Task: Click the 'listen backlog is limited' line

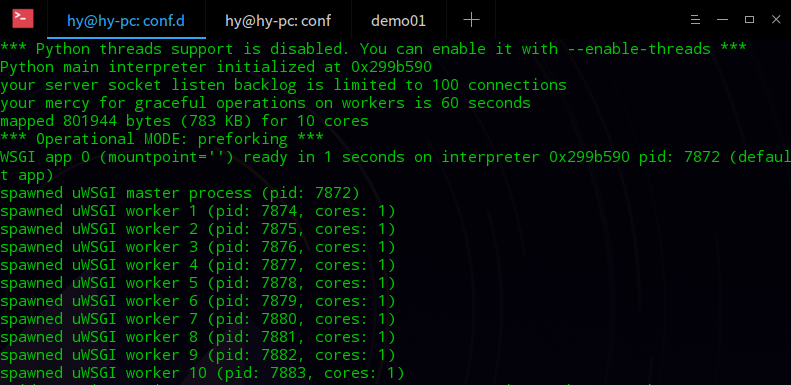Action: (x=284, y=85)
